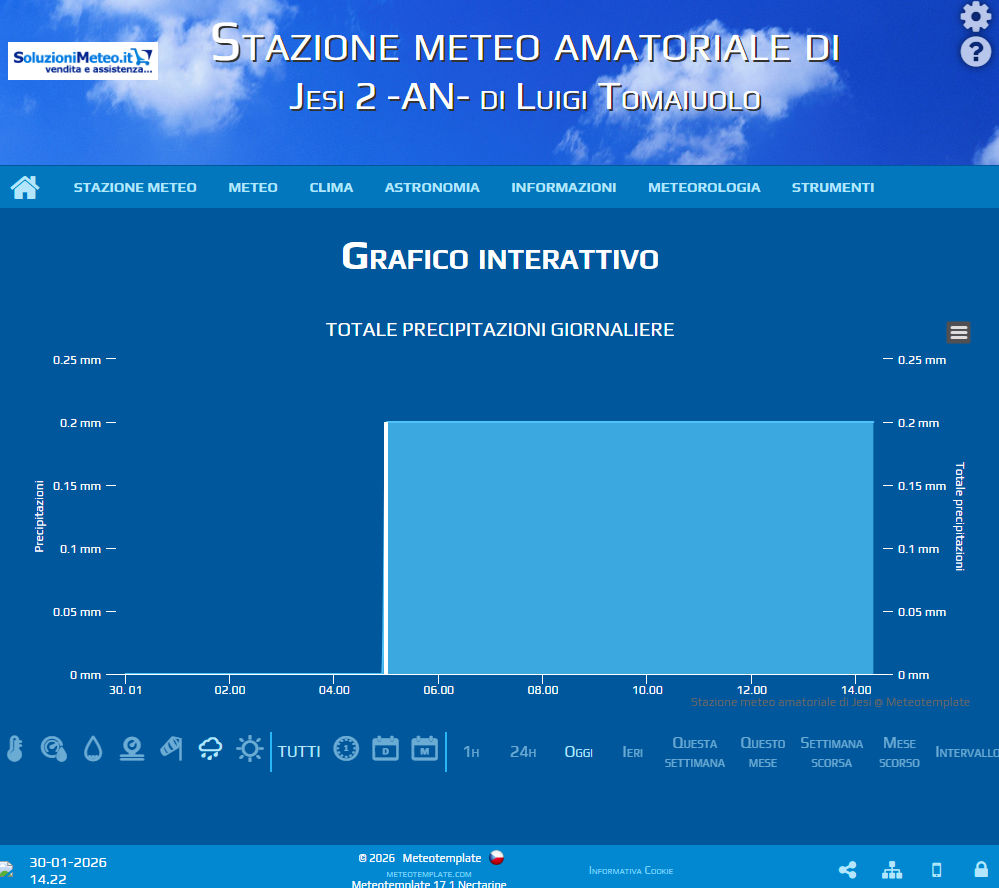Click the padlock login icon
This screenshot has height=888, width=999.
tap(981, 870)
